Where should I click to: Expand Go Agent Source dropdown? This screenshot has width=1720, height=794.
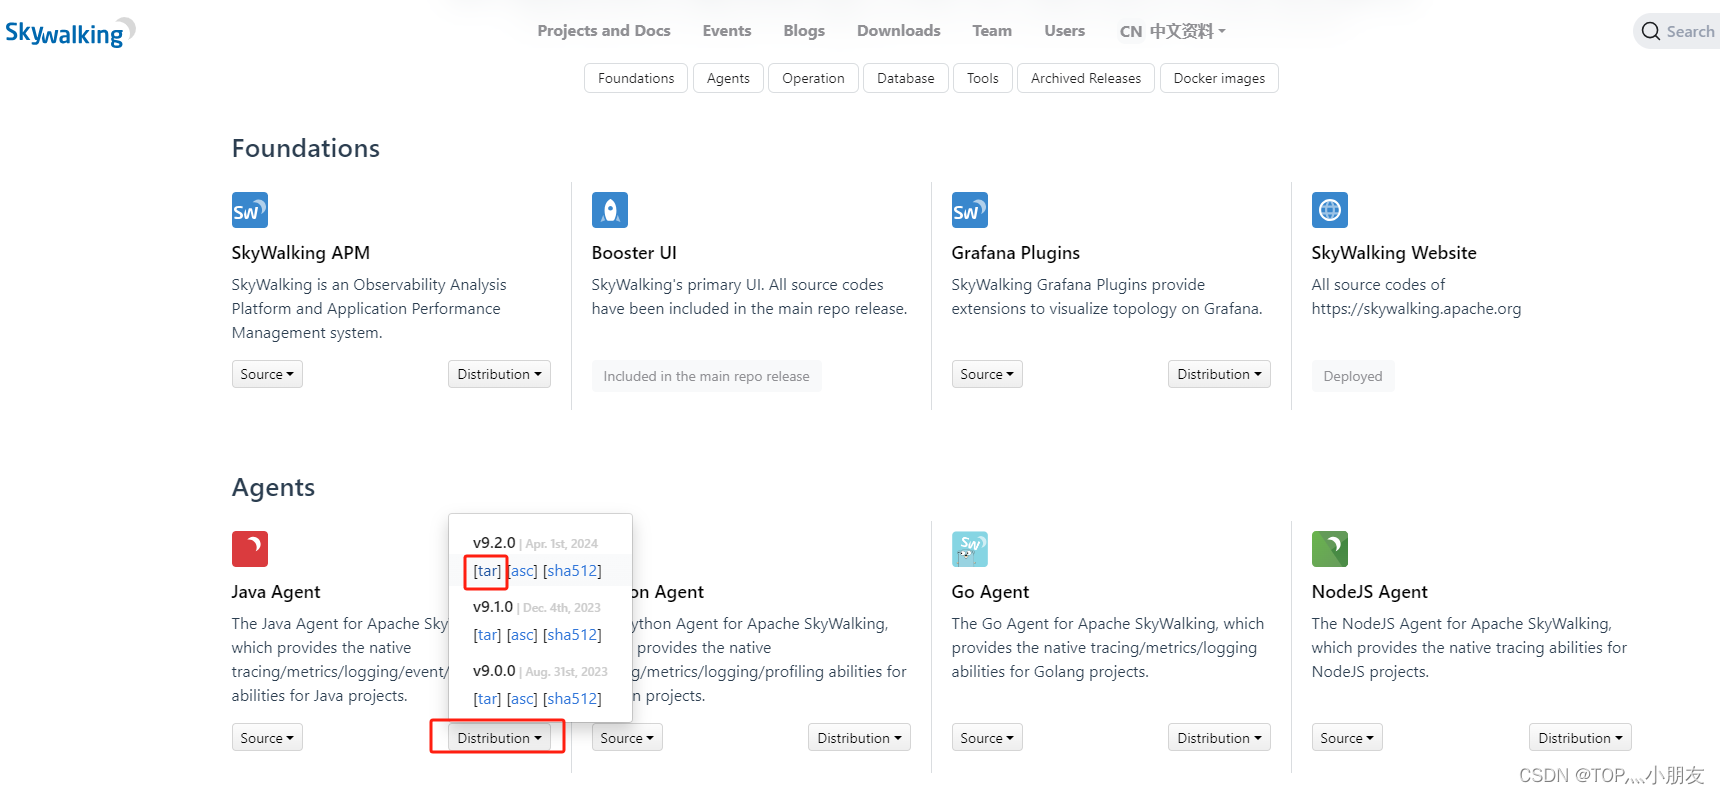(x=987, y=738)
